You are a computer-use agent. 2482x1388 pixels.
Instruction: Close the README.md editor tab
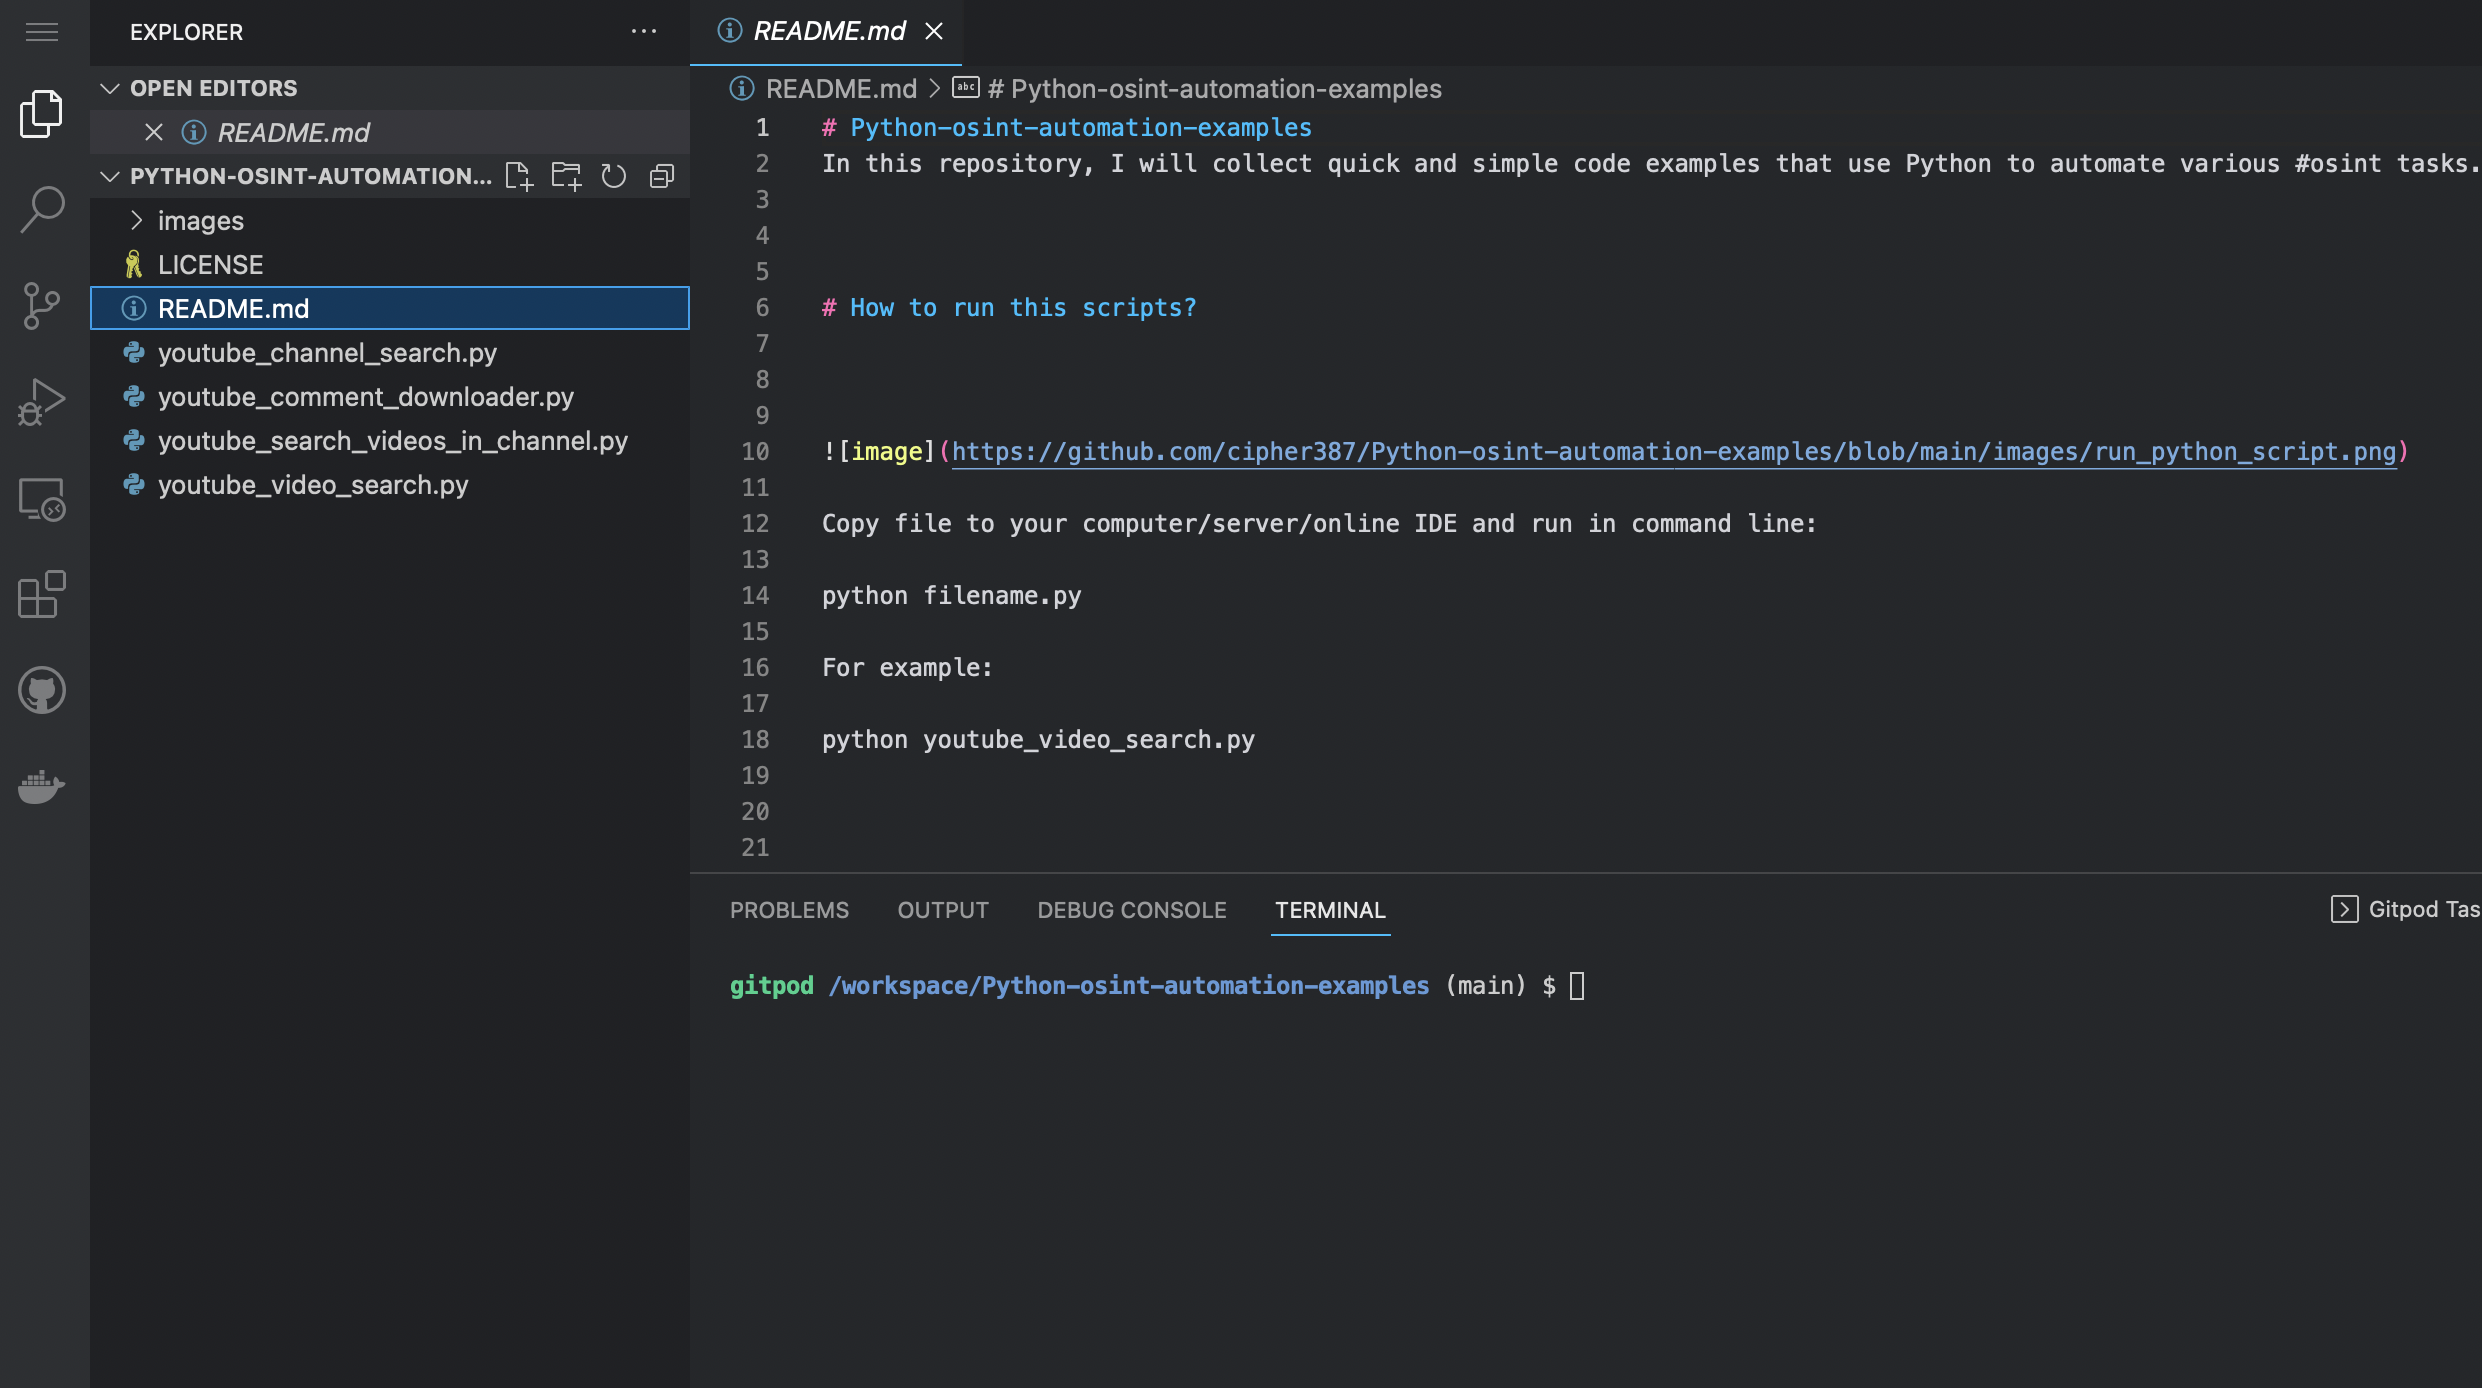click(x=934, y=31)
